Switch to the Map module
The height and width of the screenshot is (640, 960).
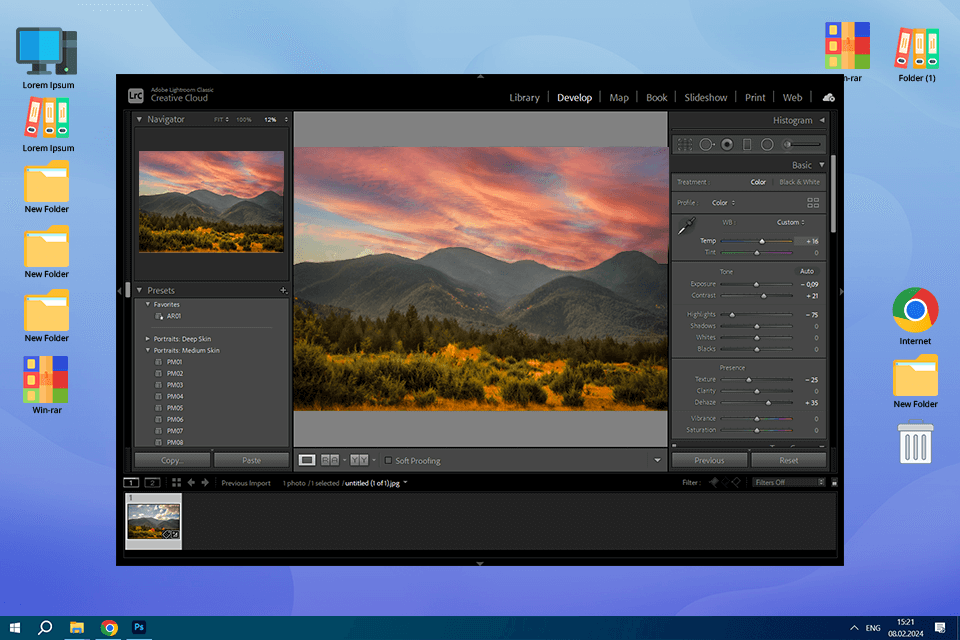619,97
